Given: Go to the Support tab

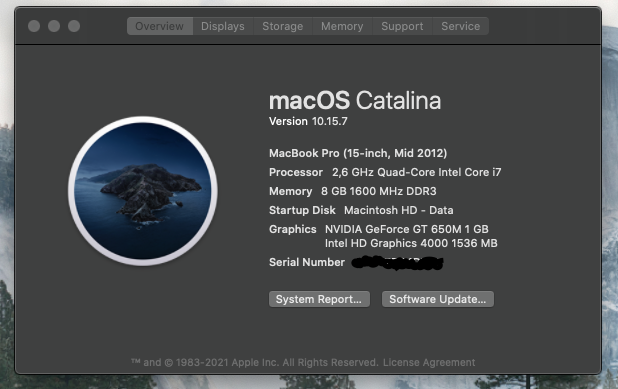Looking at the screenshot, I should (x=402, y=26).
